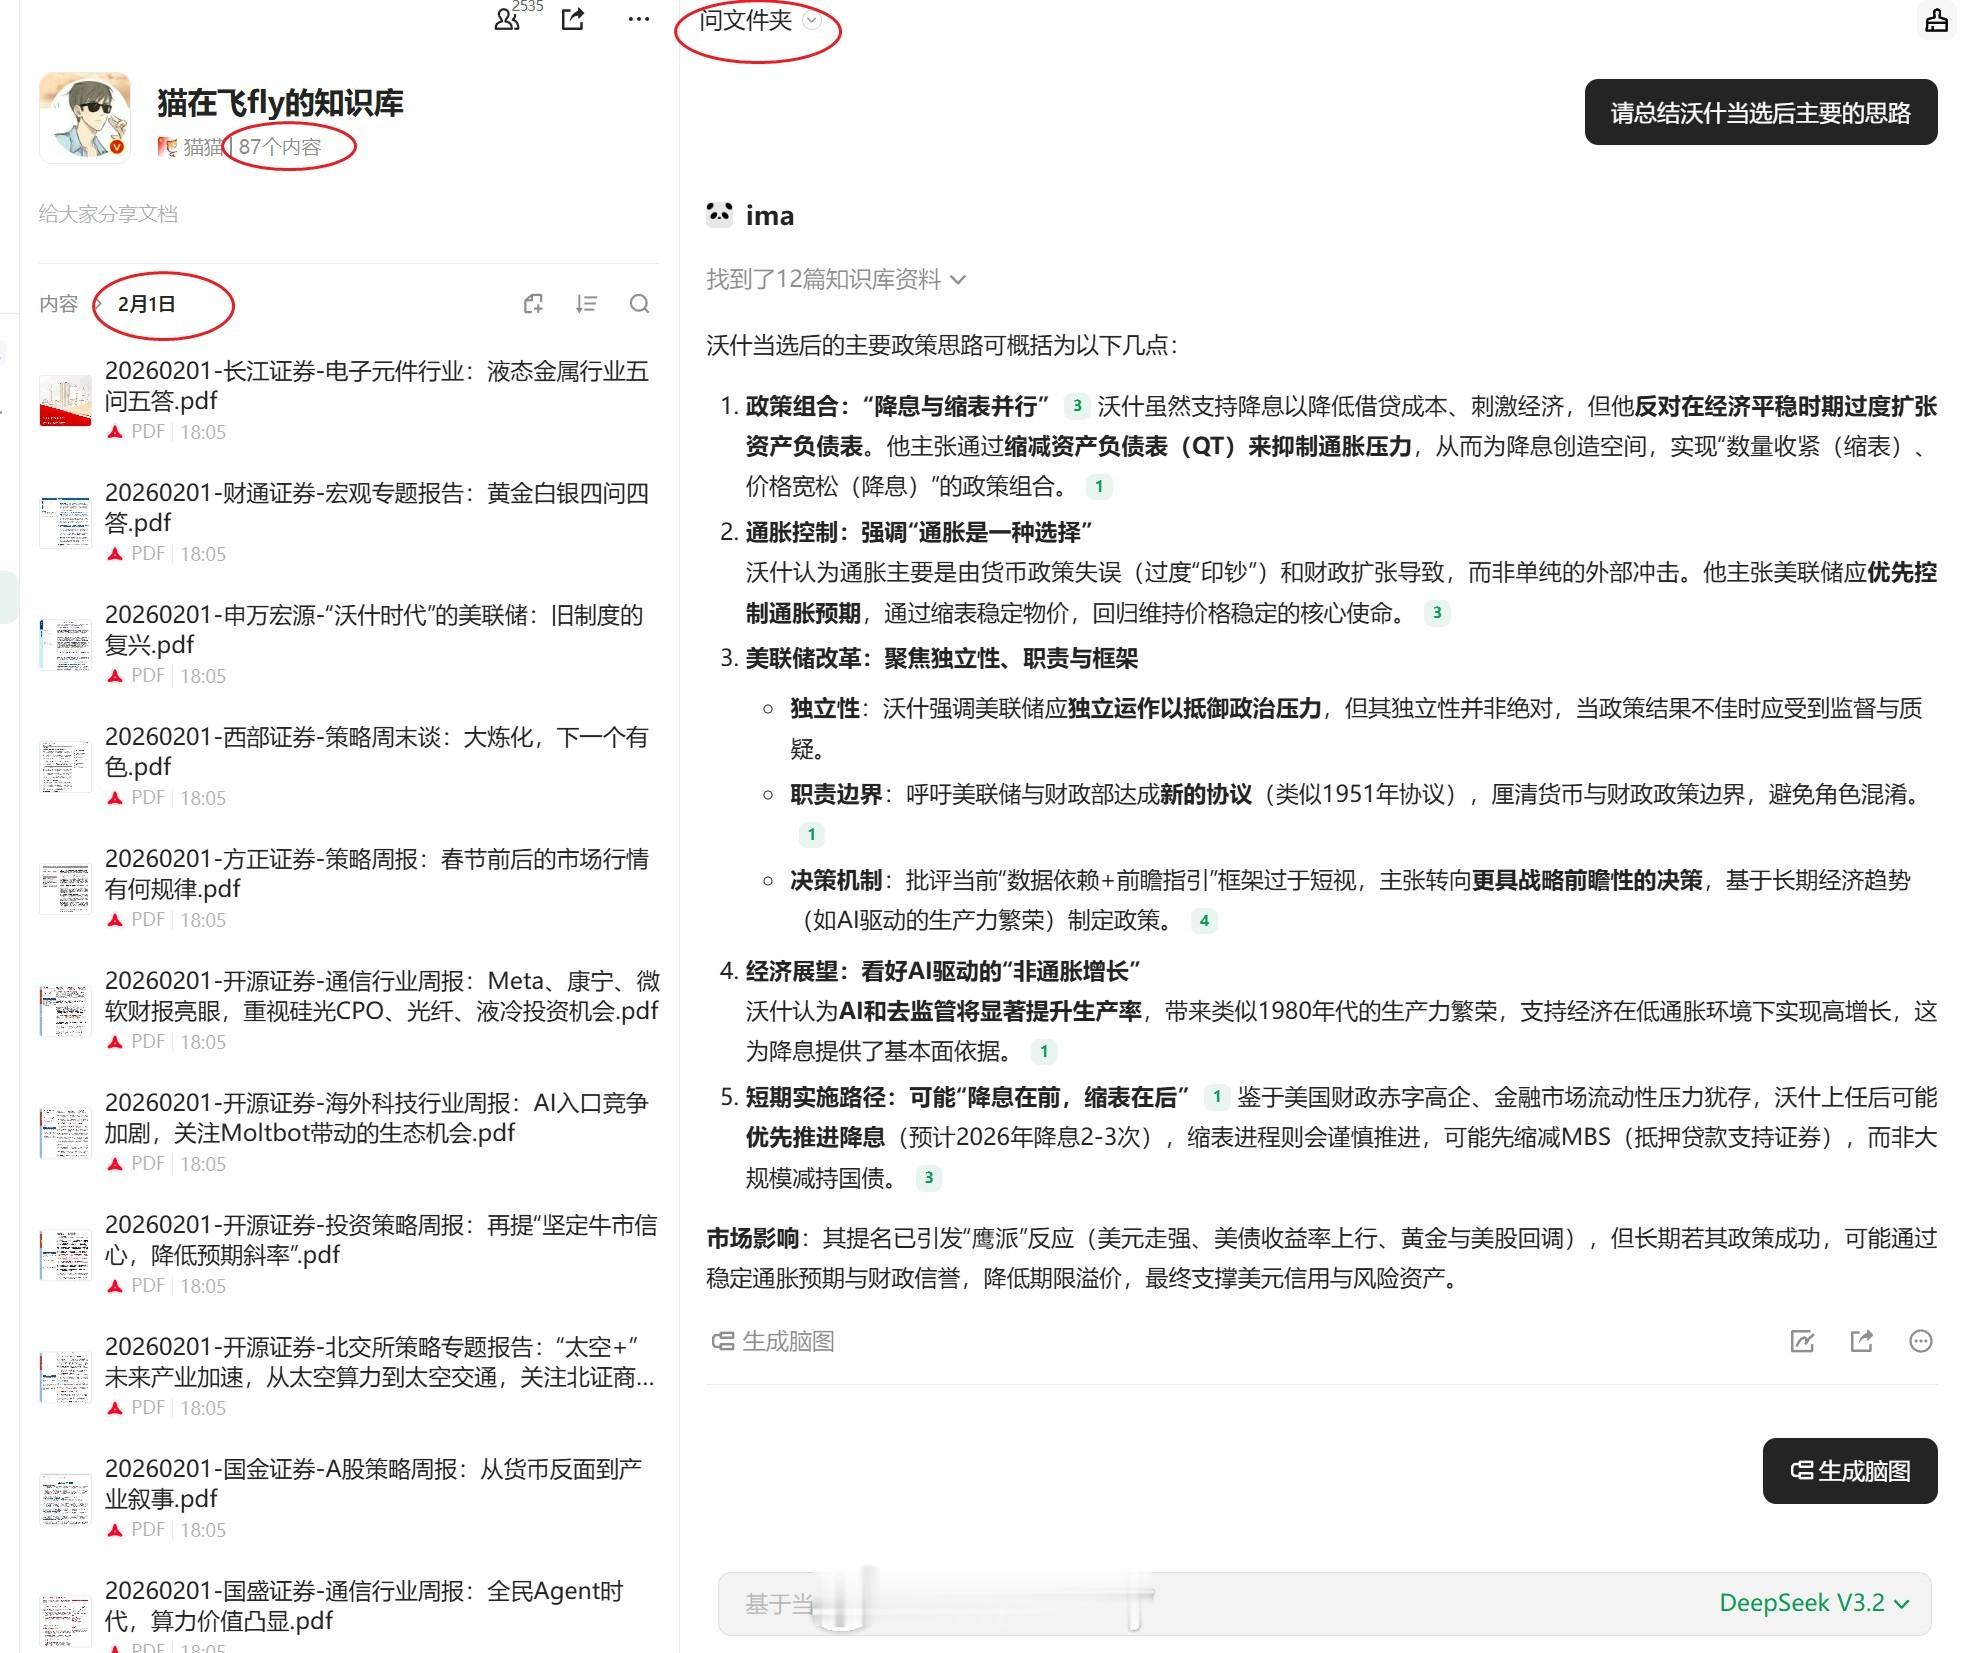Click the members icon showing 2535
The width and height of the screenshot is (1966, 1653).
point(508,19)
